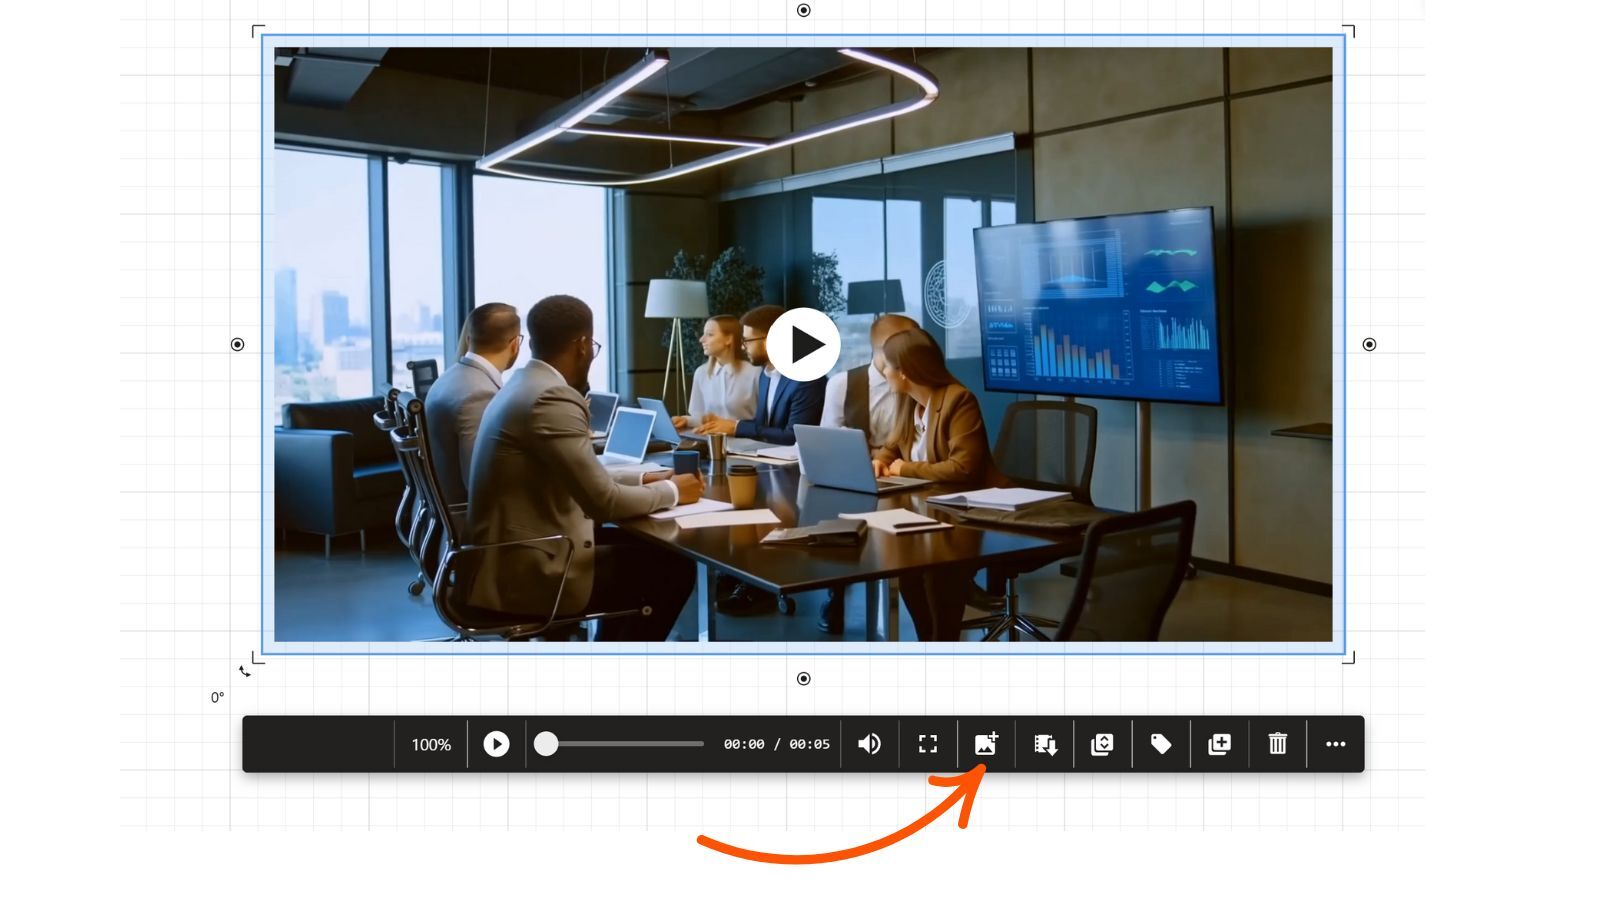Click the add image icon in the toolbar

986,744
